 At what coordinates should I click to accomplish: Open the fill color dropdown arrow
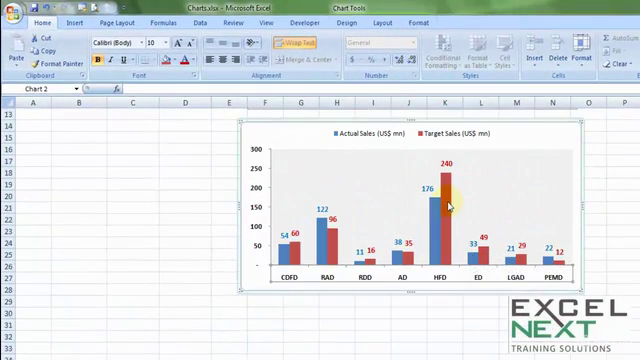pos(175,60)
